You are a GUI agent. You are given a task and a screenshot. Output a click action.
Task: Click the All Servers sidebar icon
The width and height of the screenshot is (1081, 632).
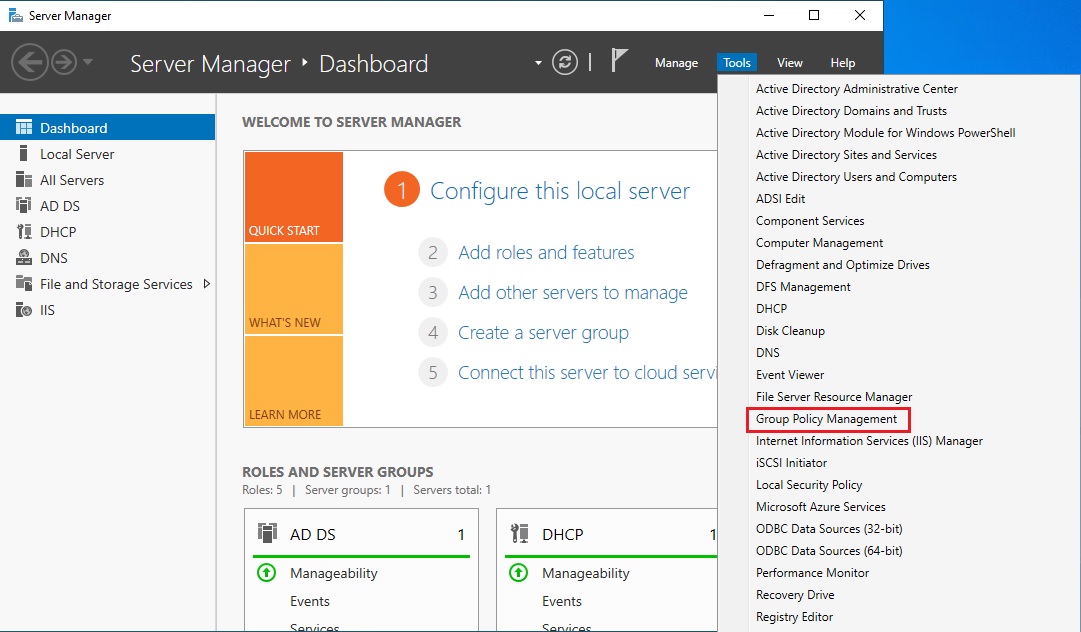click(23, 180)
